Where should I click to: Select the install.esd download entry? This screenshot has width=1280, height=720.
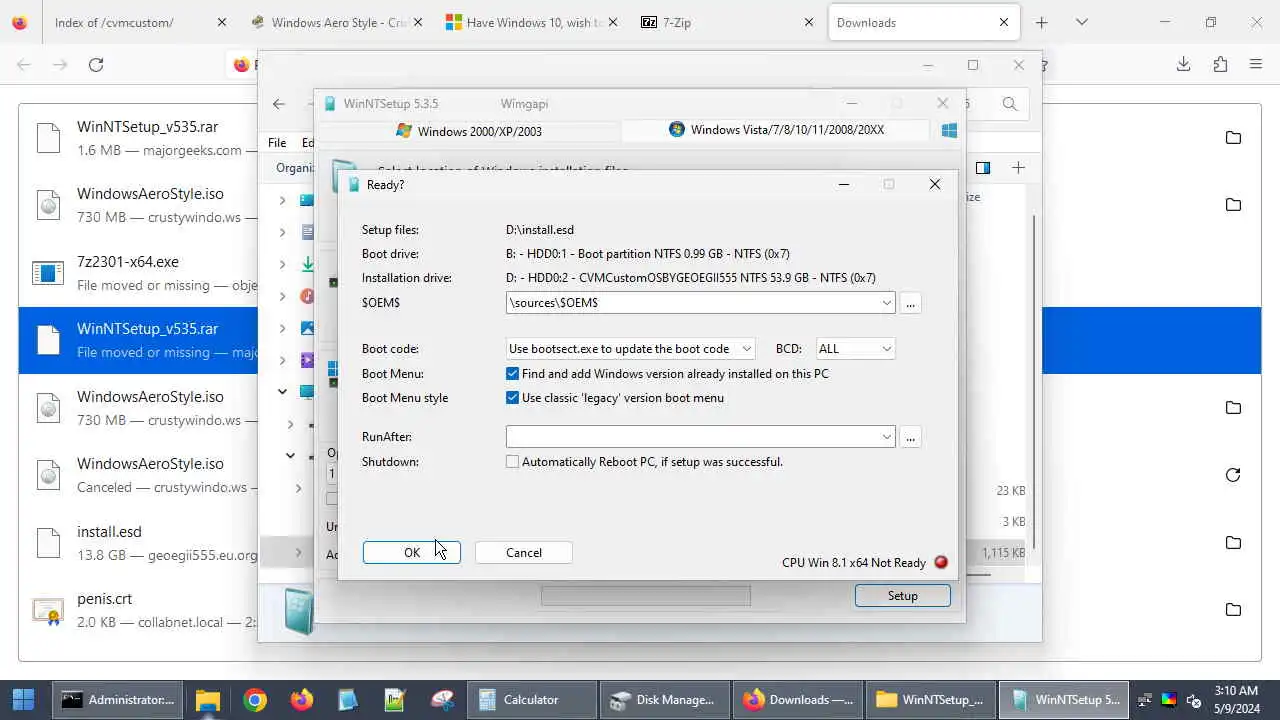coord(640,542)
